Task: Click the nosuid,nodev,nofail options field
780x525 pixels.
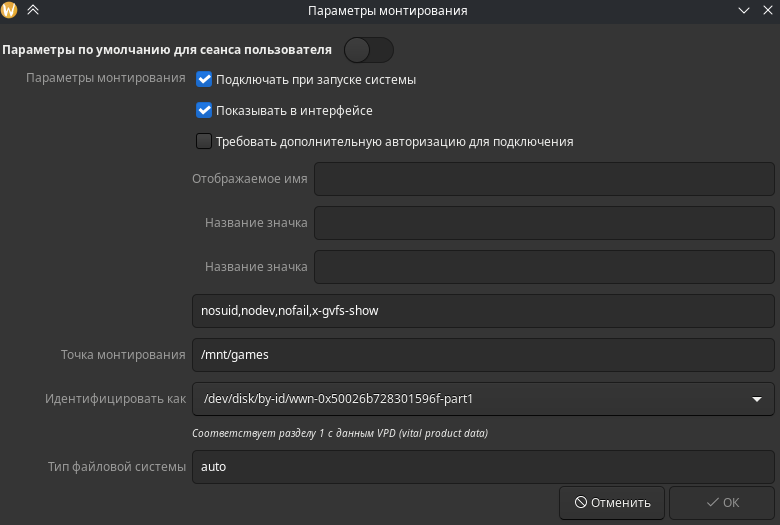Action: pos(484,311)
